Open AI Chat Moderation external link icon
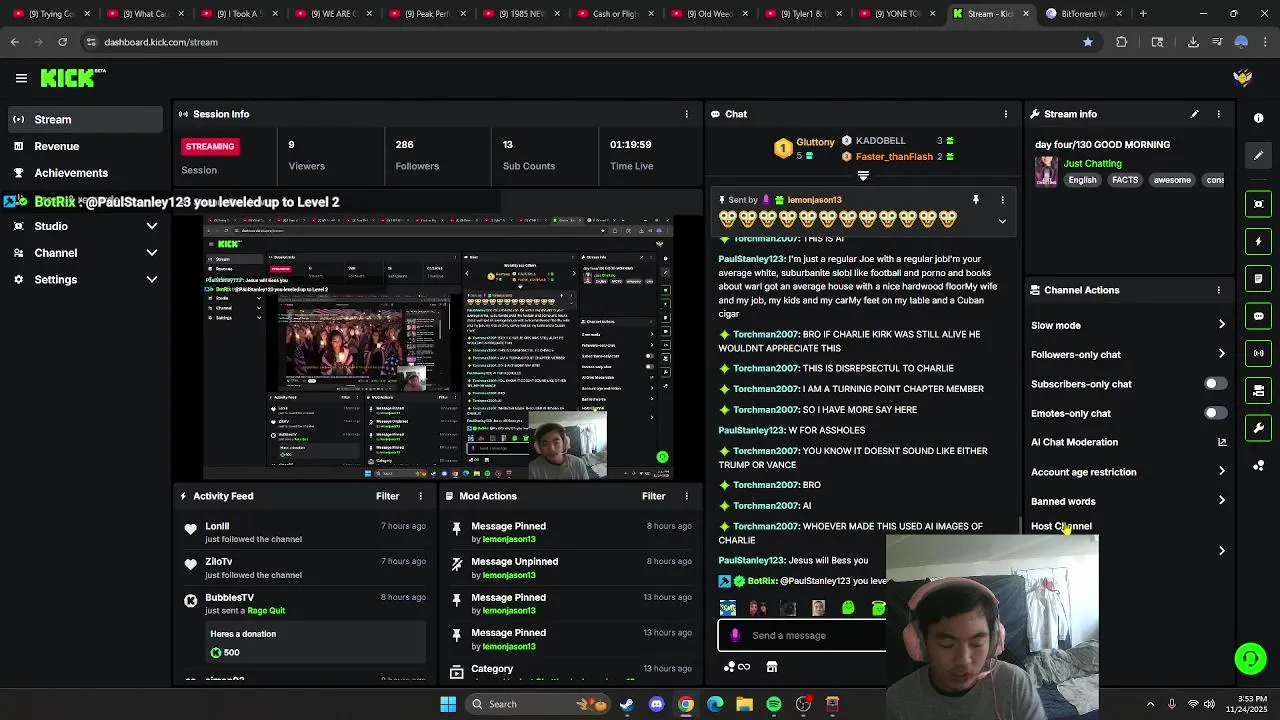The image size is (1280, 720). [1221, 442]
